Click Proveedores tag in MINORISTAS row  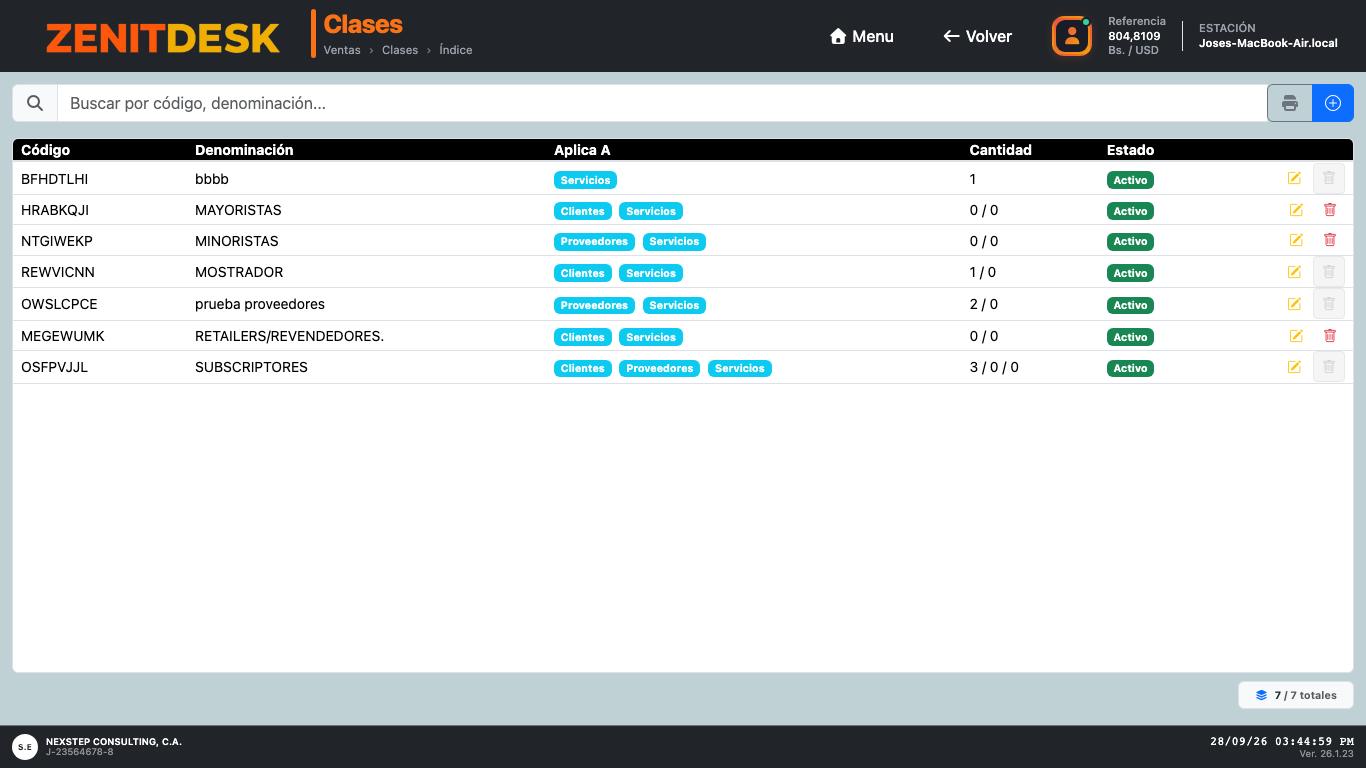pyautogui.click(x=594, y=241)
